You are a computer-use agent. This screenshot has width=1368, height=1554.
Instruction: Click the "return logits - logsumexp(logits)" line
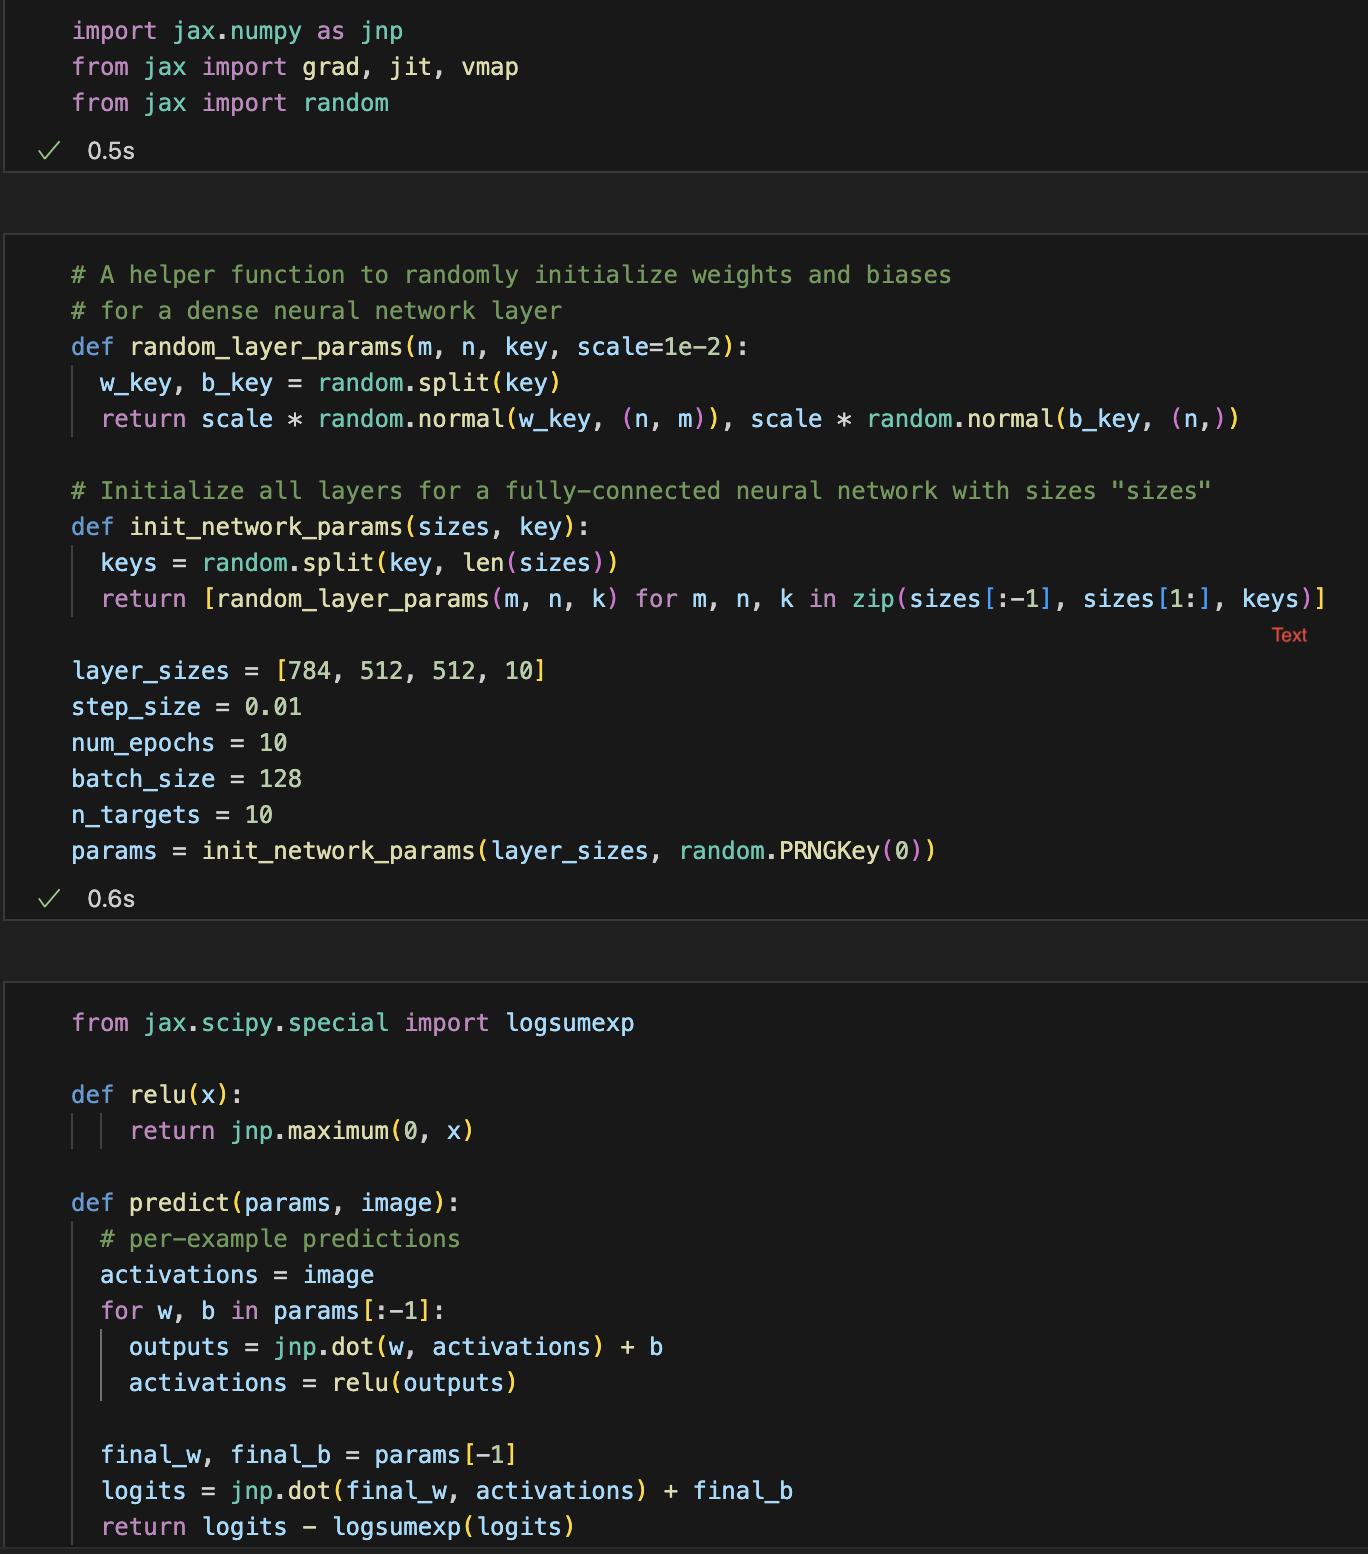338,1527
